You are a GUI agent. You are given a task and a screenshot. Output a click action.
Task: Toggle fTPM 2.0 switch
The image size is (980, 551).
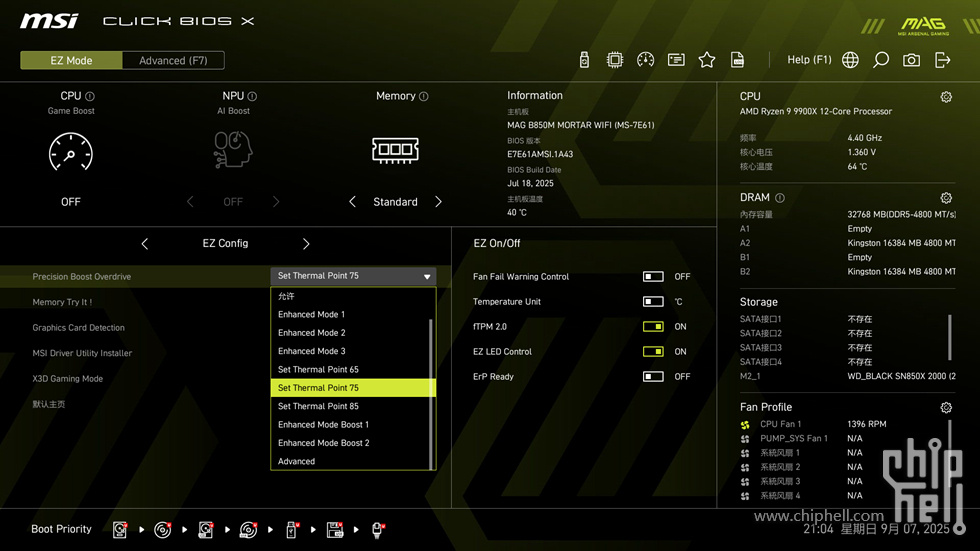pyautogui.click(x=653, y=327)
